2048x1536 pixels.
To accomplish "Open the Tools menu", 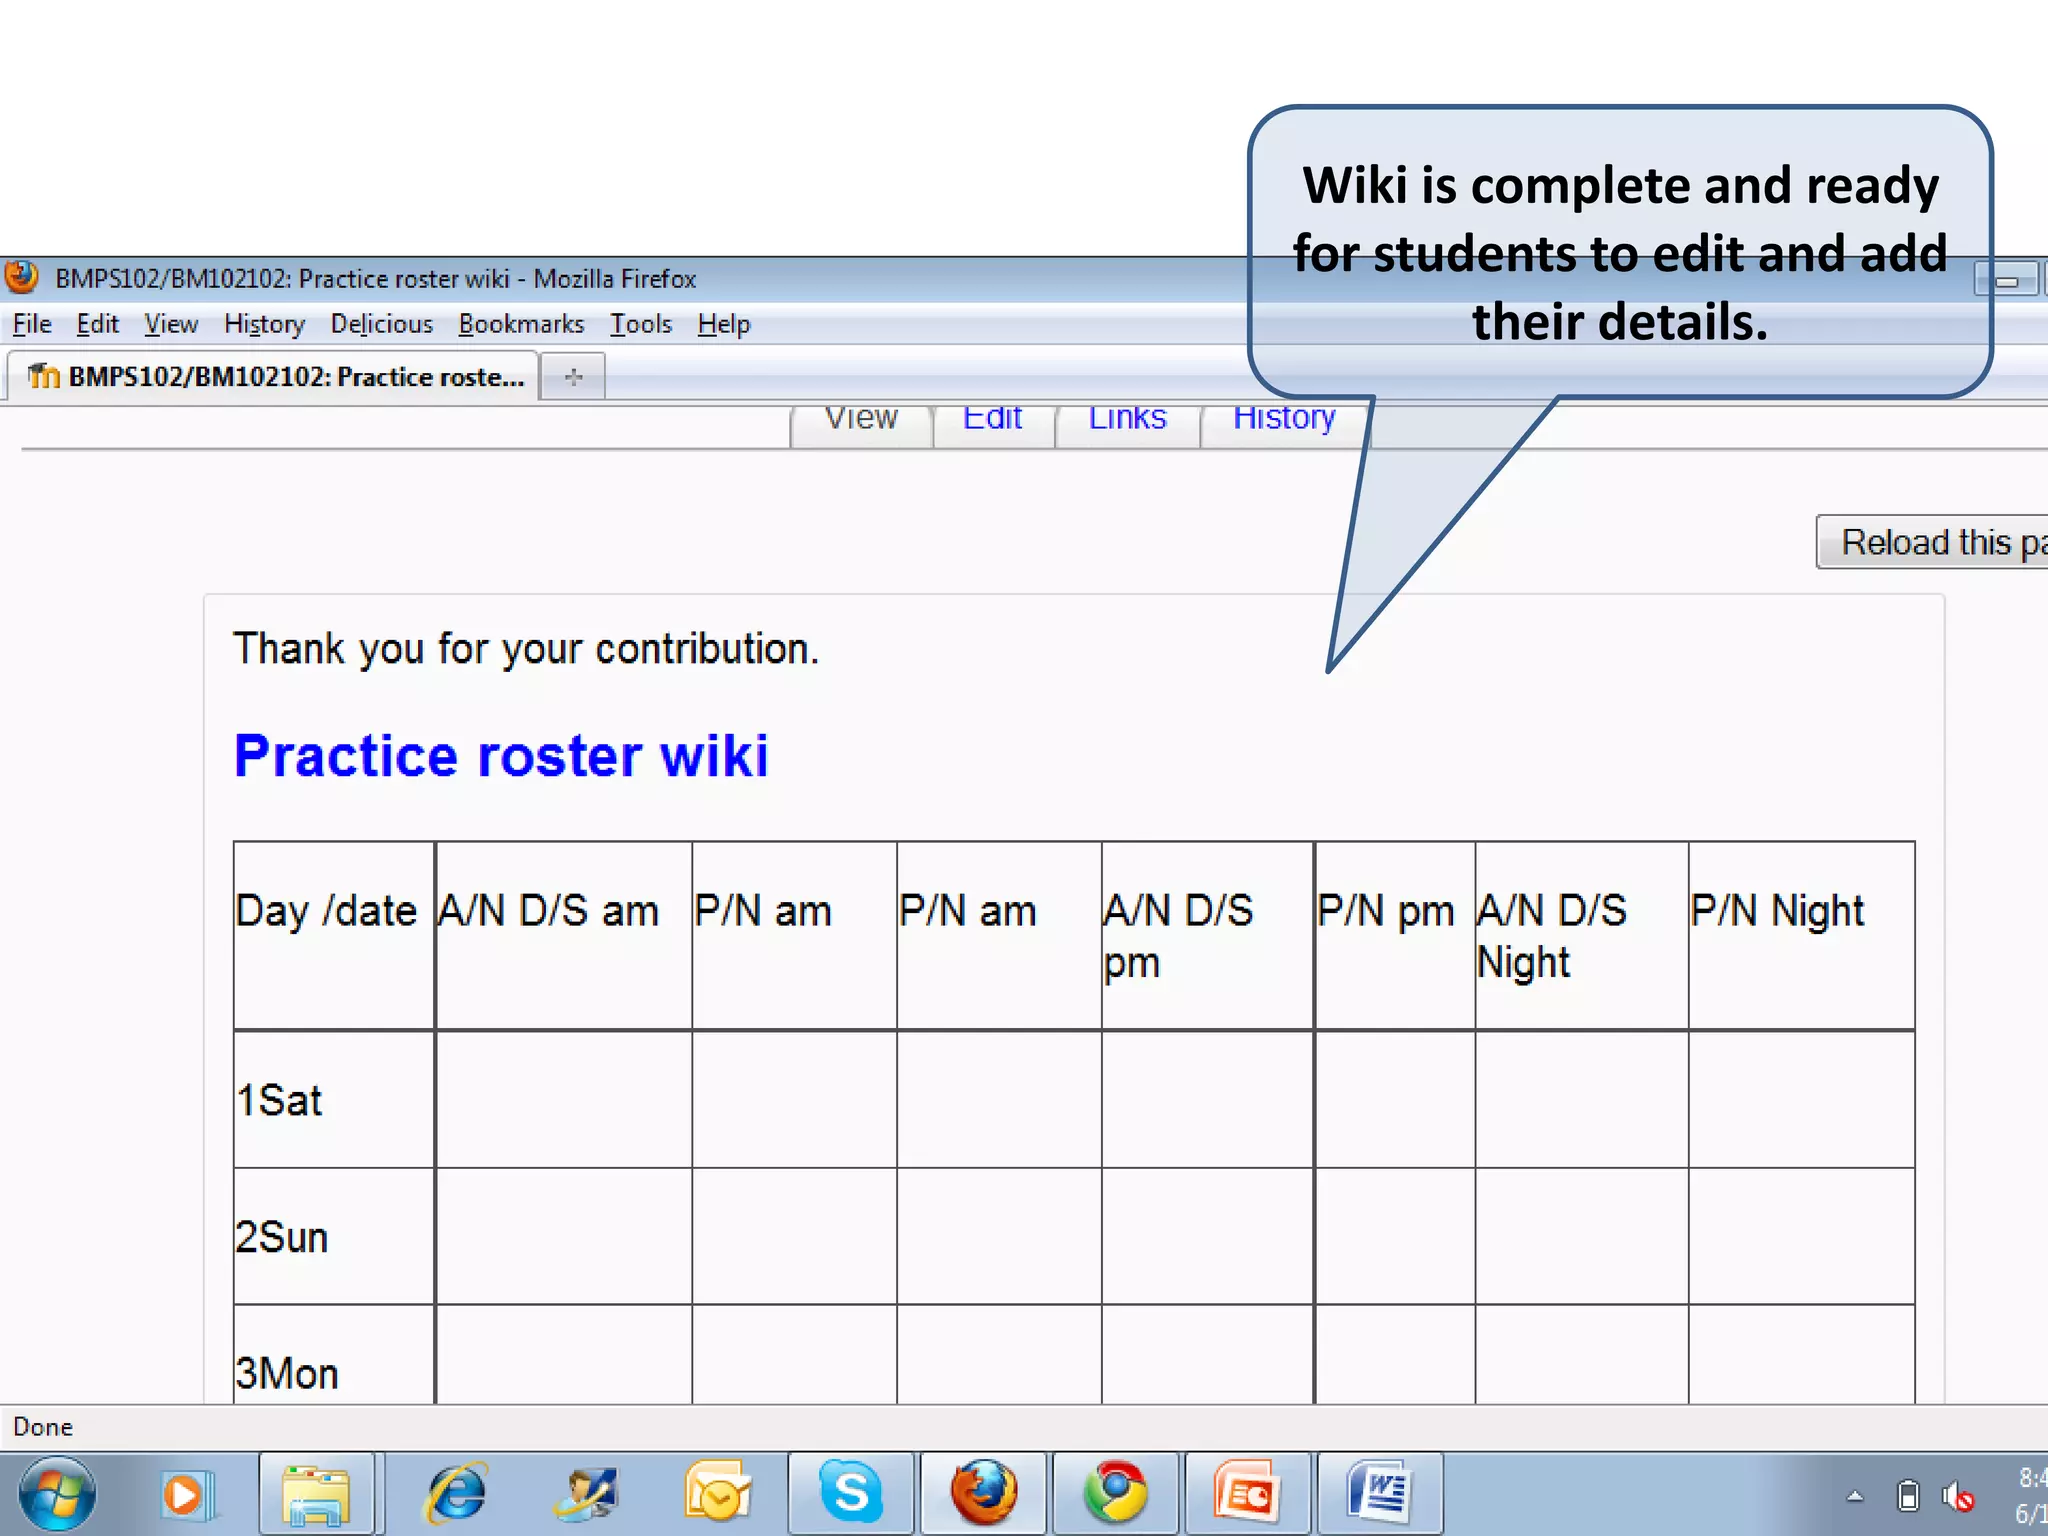I will (x=640, y=324).
